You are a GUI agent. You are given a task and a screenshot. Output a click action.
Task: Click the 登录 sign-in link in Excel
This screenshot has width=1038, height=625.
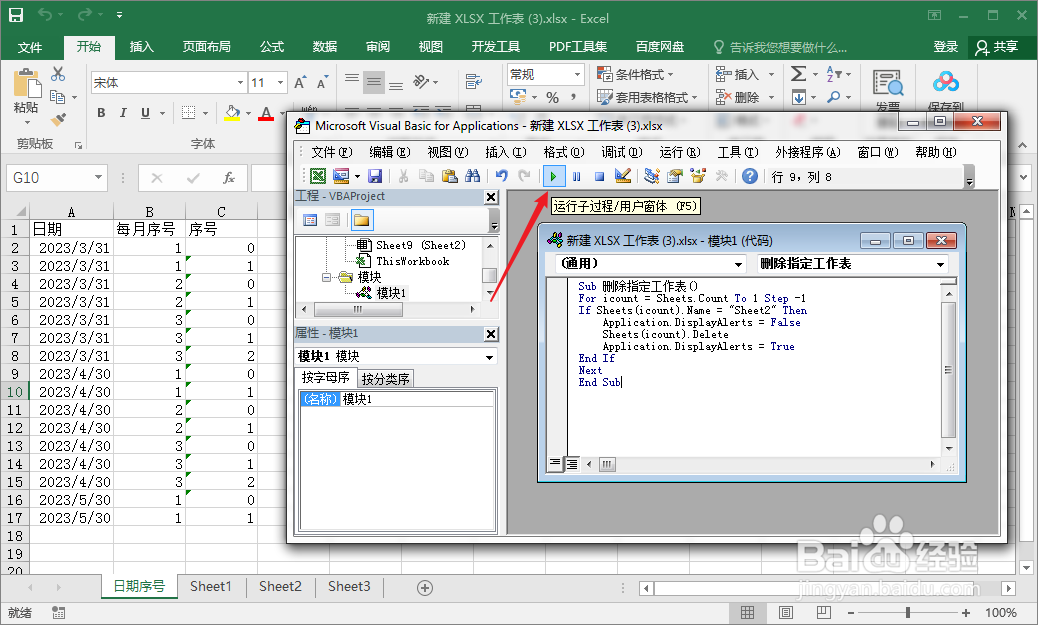click(x=945, y=47)
